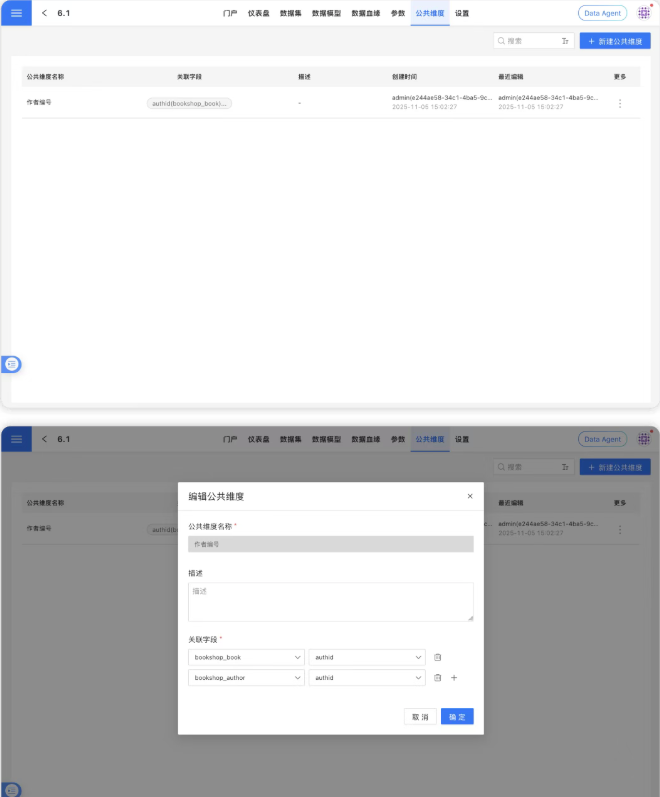660x797 pixels.
Task: Open the floating list widget on the undimmed page
Action: [12, 364]
